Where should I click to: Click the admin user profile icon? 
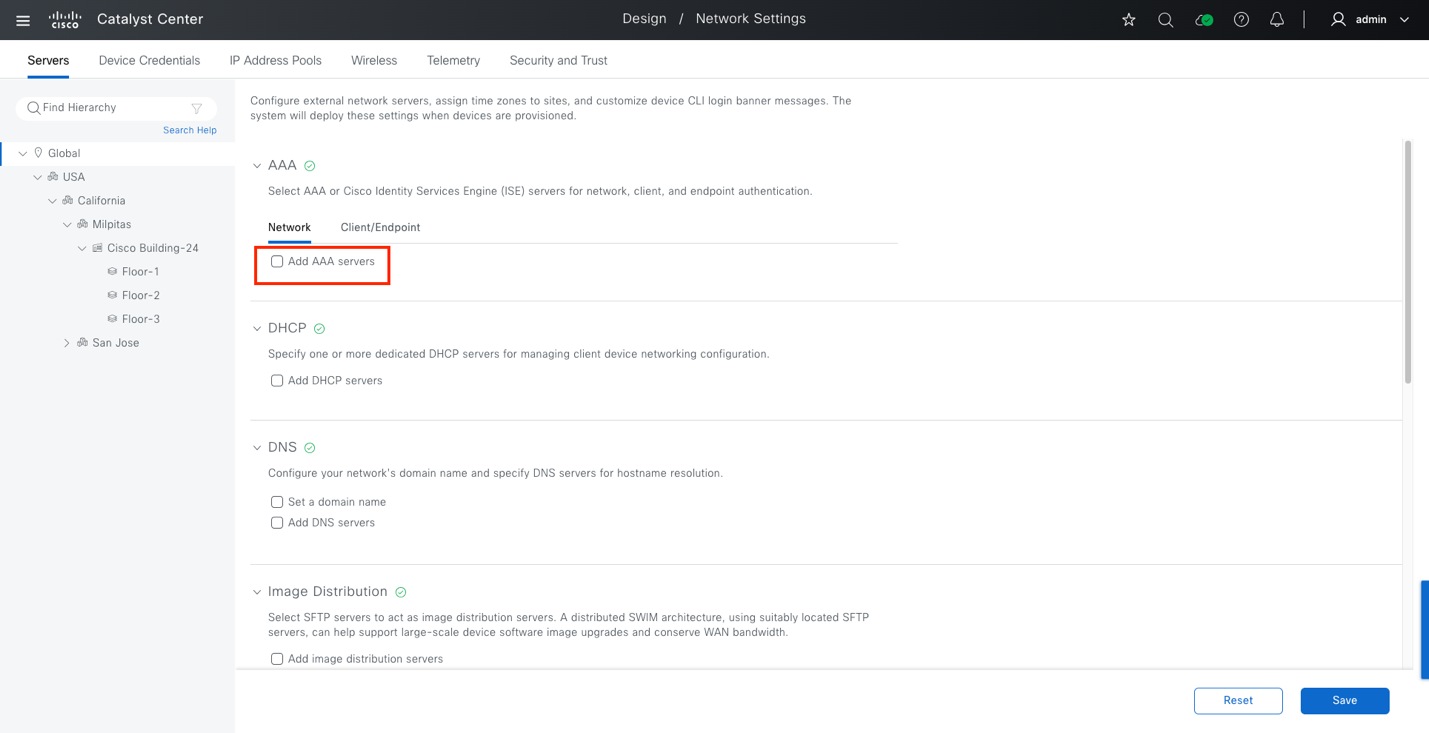[x=1335, y=18]
